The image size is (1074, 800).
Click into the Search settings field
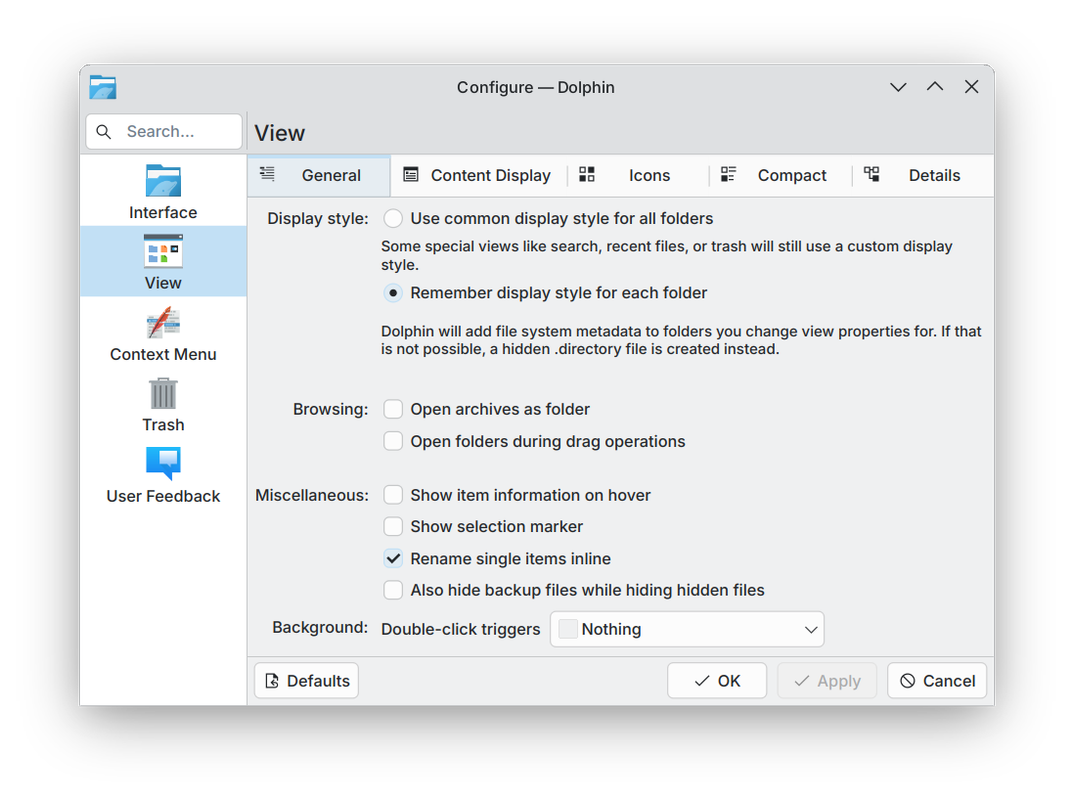point(164,132)
